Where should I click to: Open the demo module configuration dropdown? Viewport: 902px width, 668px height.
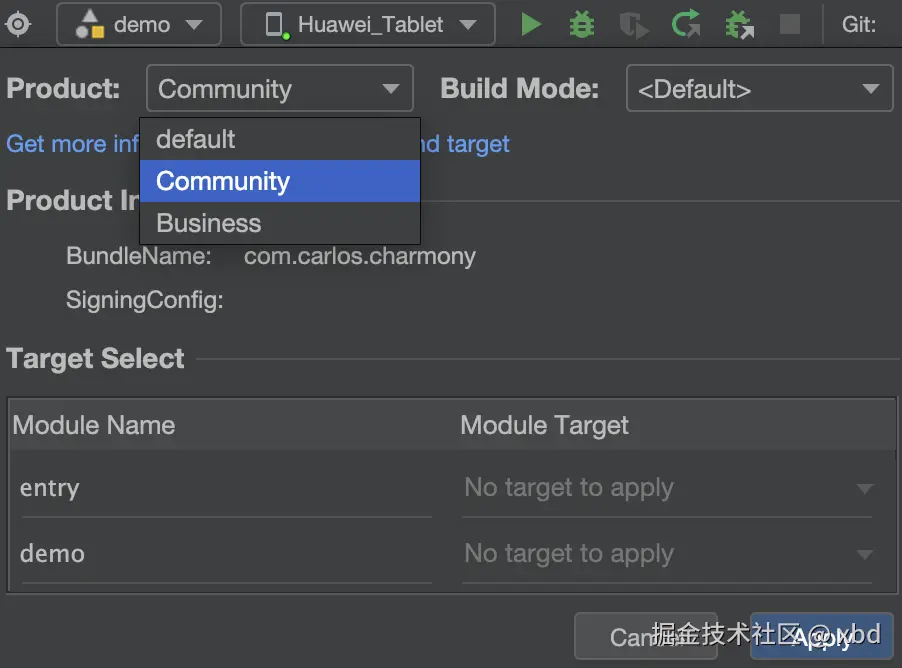(x=139, y=24)
